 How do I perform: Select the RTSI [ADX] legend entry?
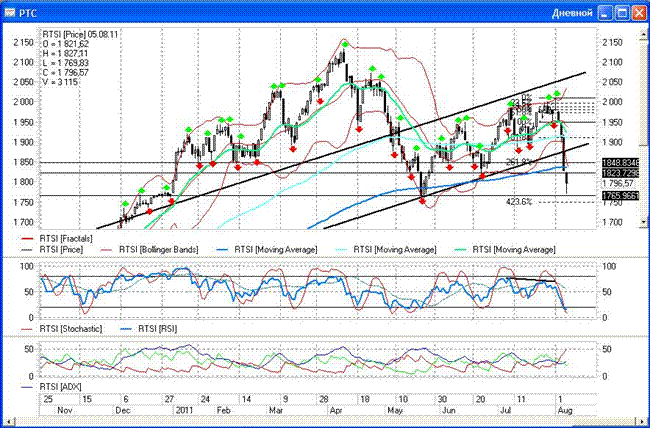61,387
